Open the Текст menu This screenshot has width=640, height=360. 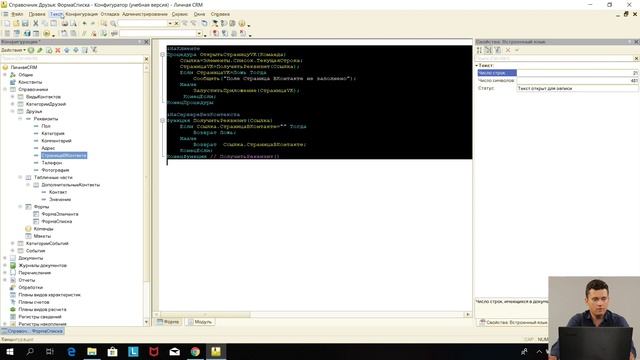[x=56, y=14]
